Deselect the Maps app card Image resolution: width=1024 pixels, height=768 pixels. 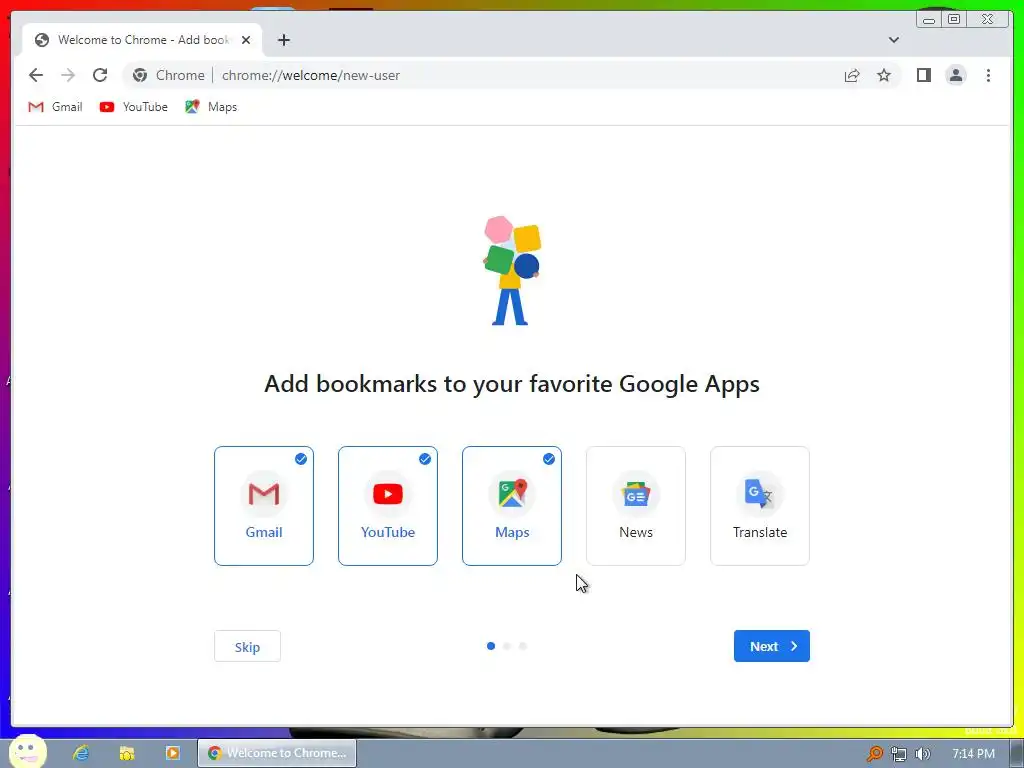point(512,505)
